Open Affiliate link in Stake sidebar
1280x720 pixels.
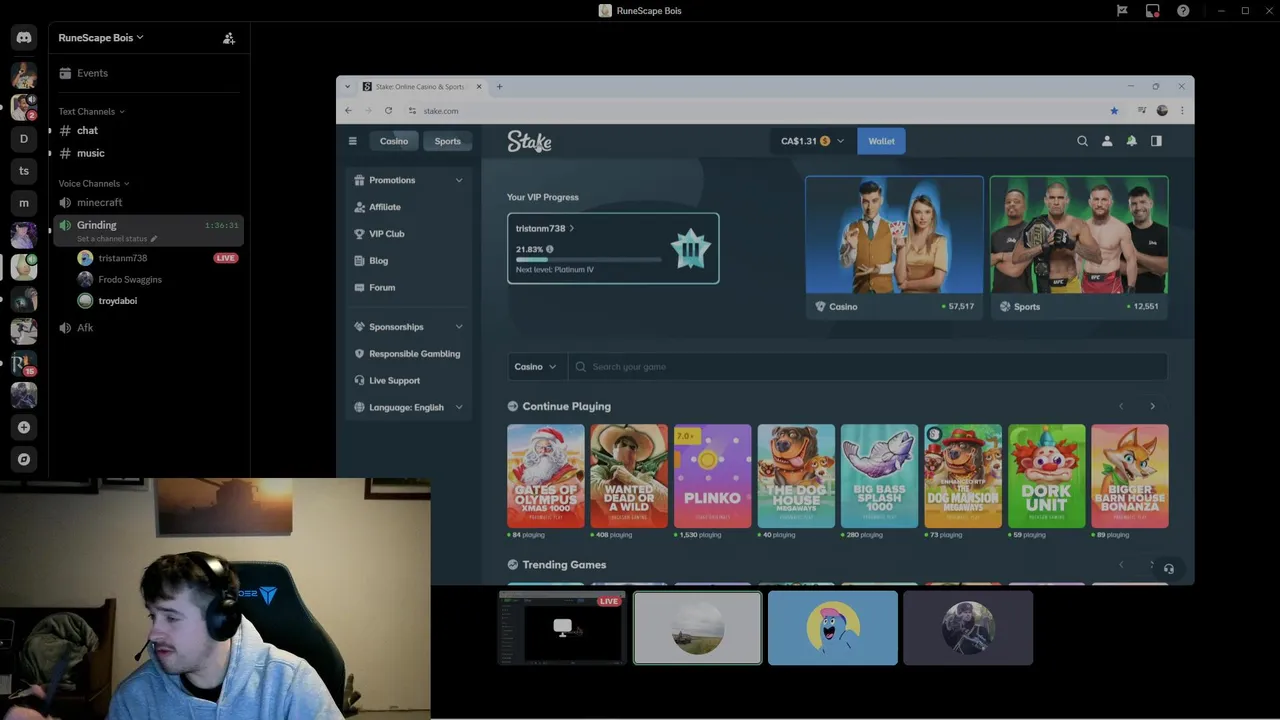click(x=384, y=207)
